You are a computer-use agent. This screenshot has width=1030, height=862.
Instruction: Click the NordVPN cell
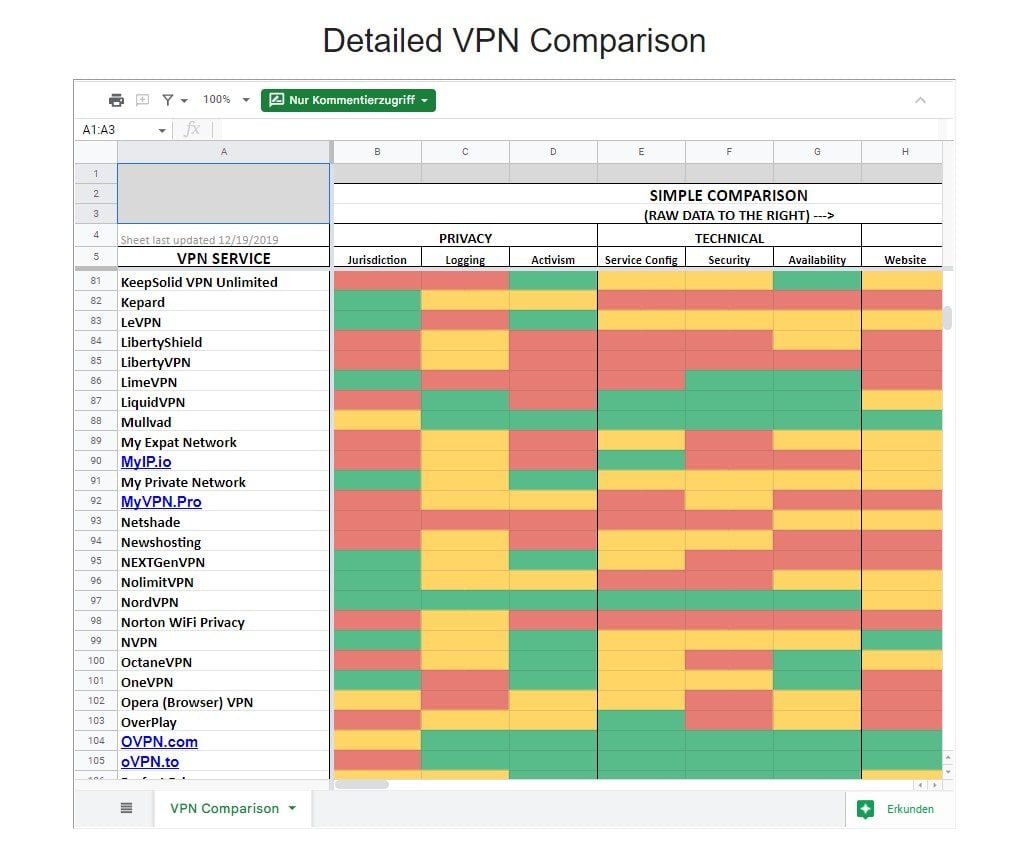pyautogui.click(x=223, y=602)
